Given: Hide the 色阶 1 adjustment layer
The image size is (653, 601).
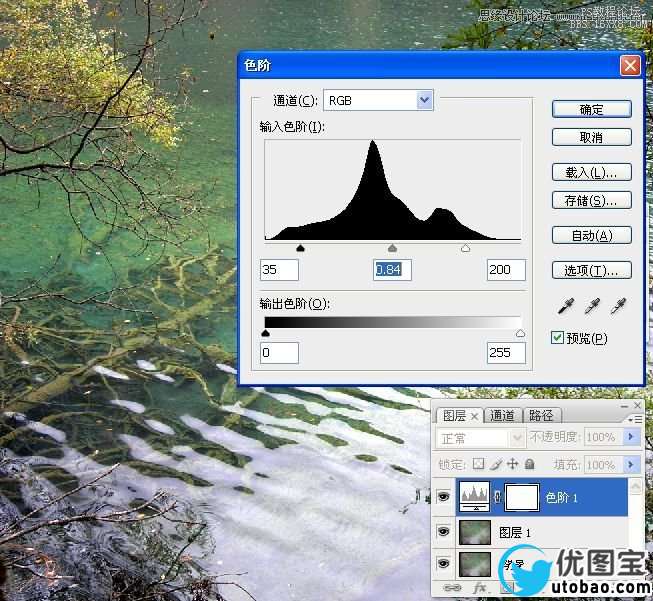Looking at the screenshot, I should [444, 496].
